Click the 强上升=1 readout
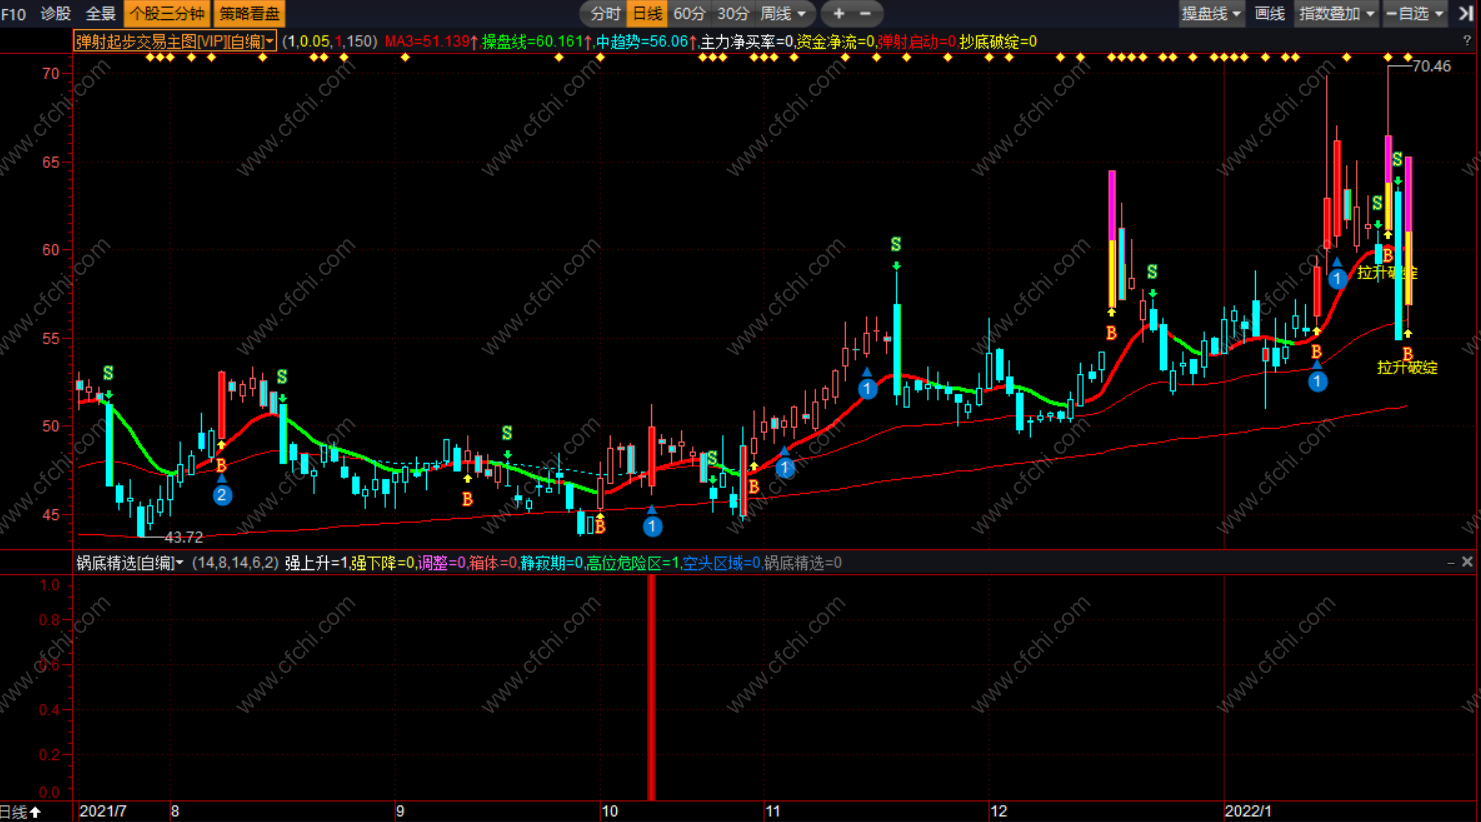The height and width of the screenshot is (822, 1481). tap(316, 563)
